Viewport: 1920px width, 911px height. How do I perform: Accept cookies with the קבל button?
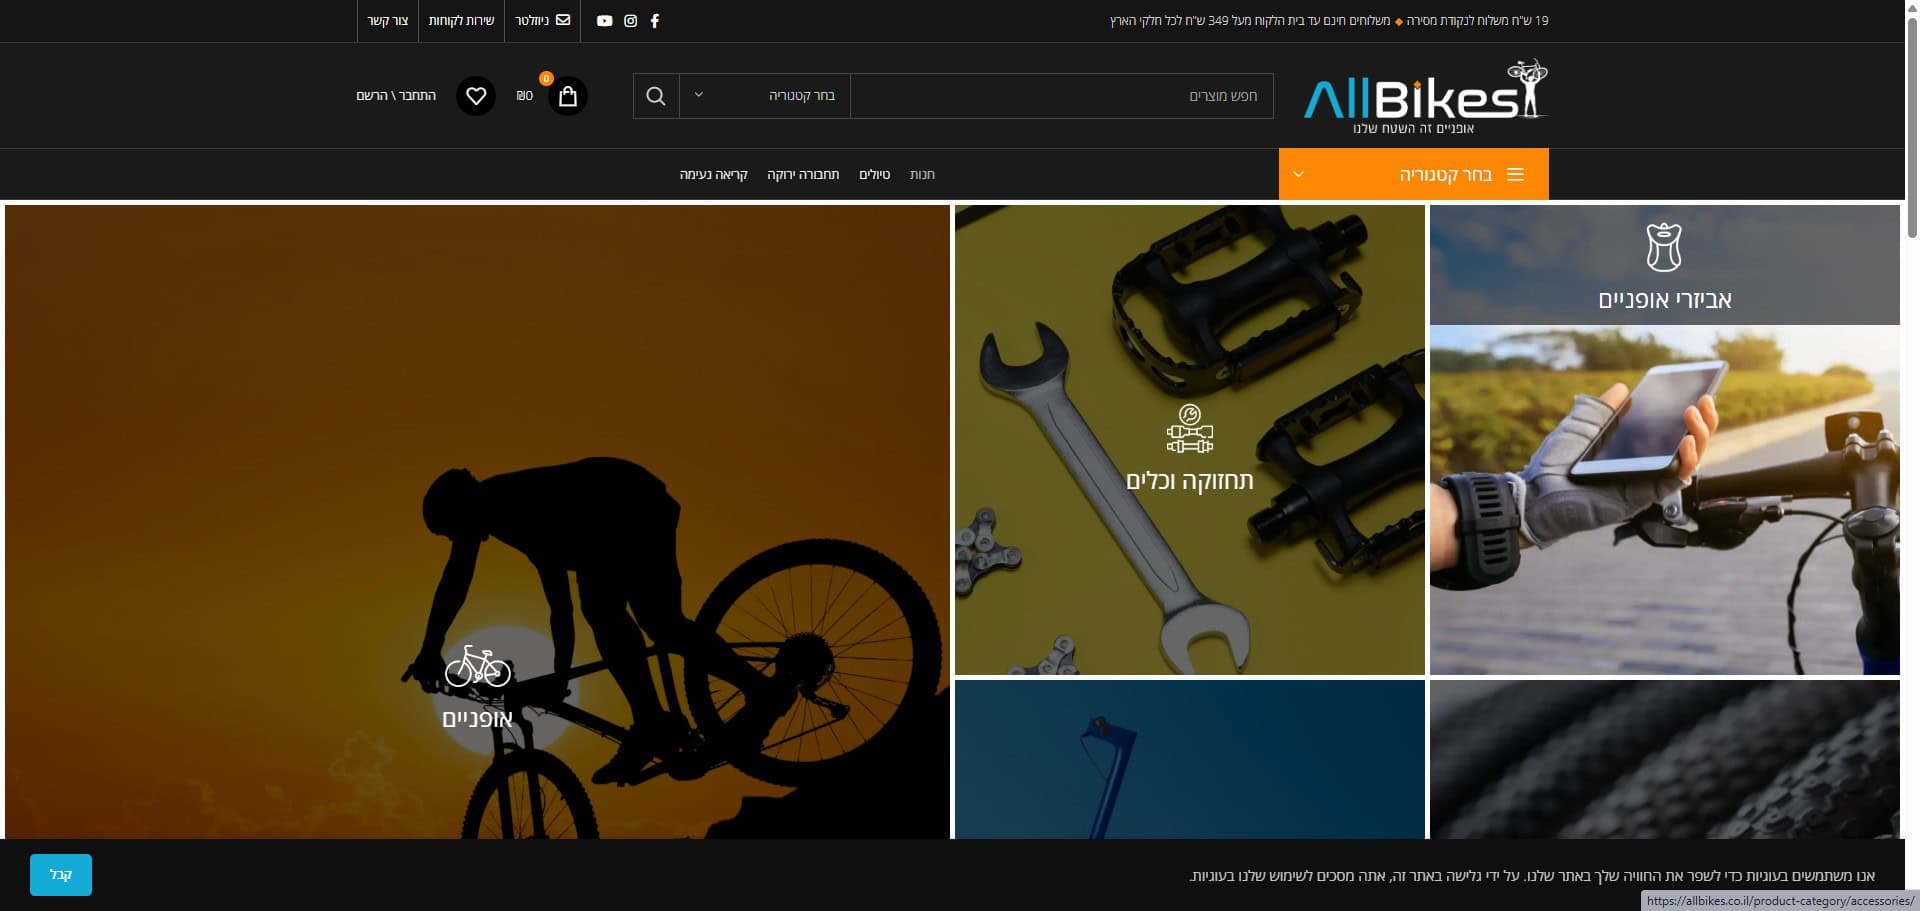point(61,875)
